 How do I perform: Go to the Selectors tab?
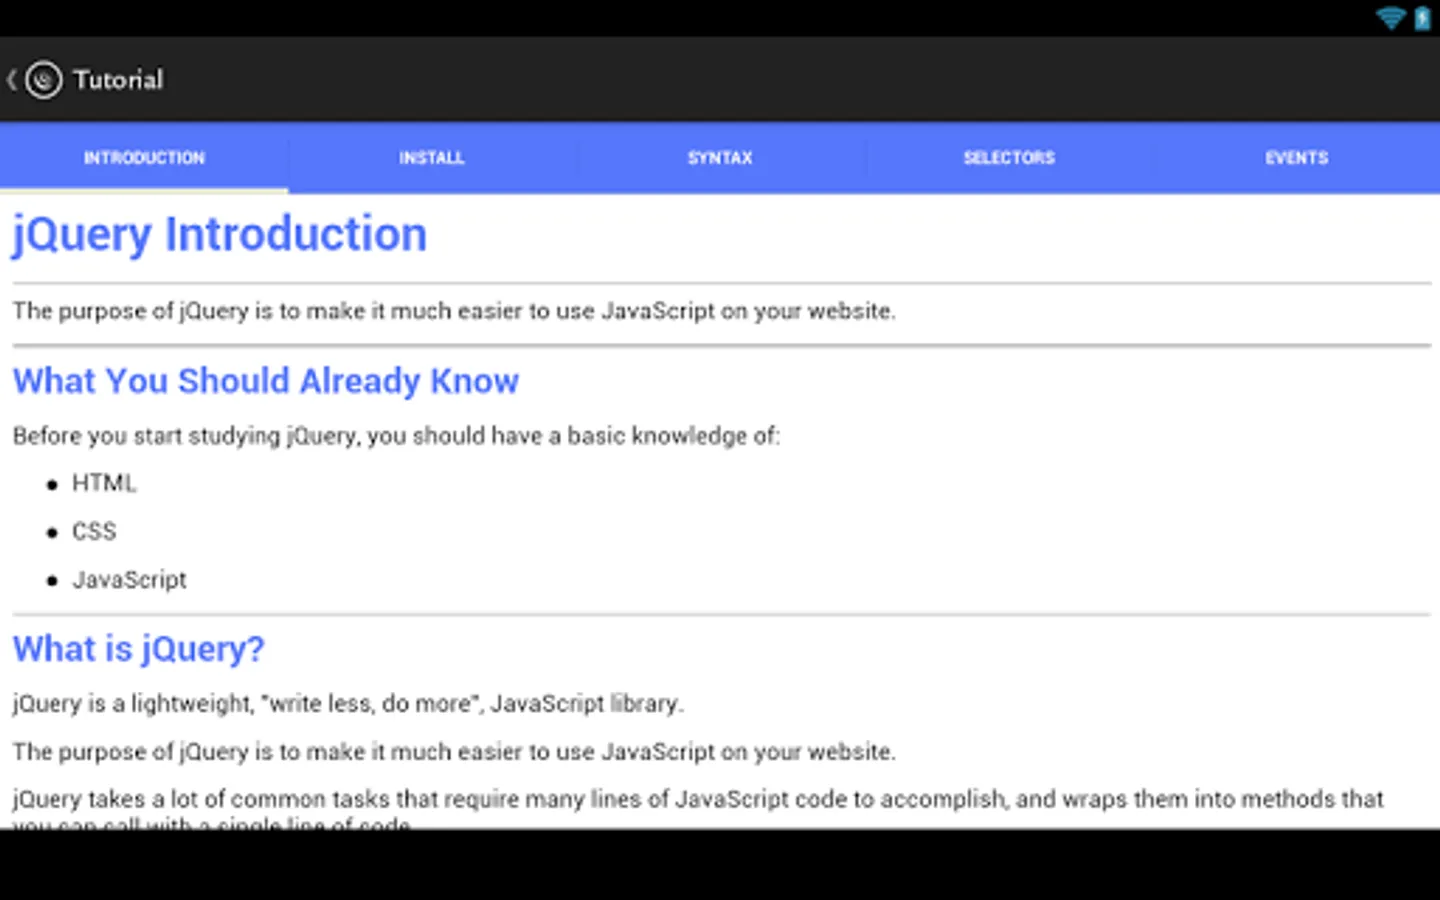tap(1009, 158)
